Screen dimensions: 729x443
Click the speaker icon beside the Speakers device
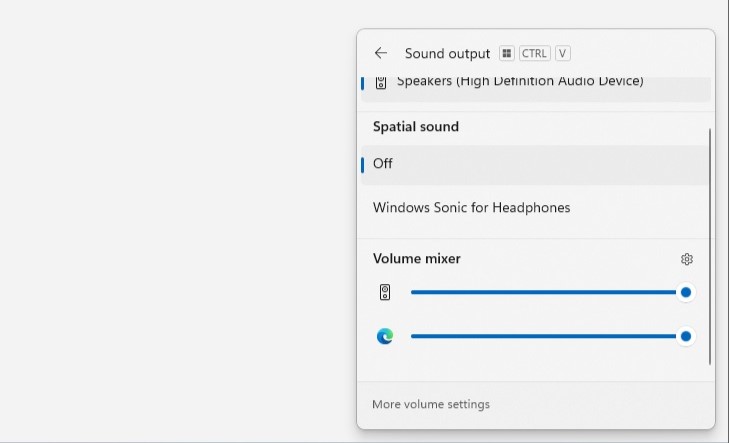[380, 82]
